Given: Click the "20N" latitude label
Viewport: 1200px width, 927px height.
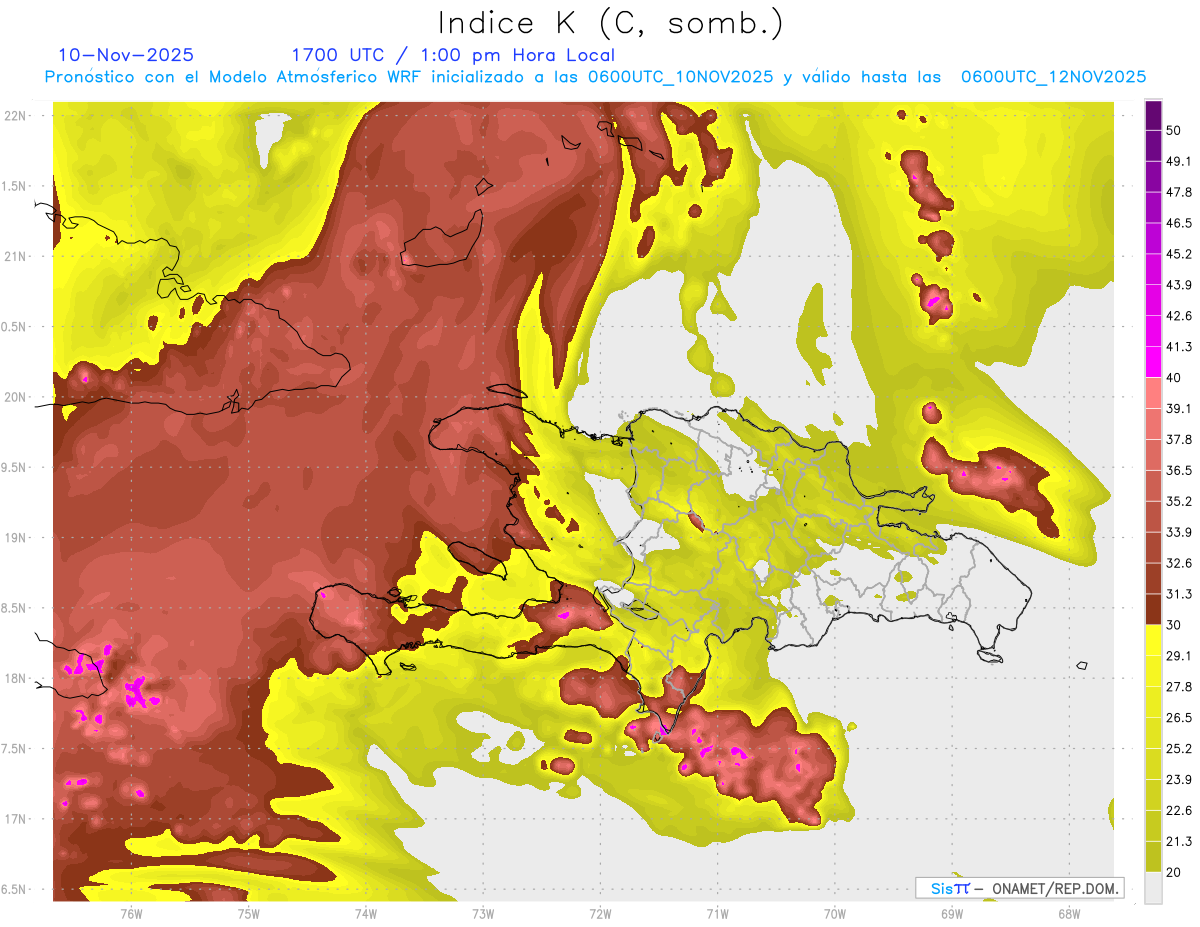Looking at the screenshot, I should point(16,397).
